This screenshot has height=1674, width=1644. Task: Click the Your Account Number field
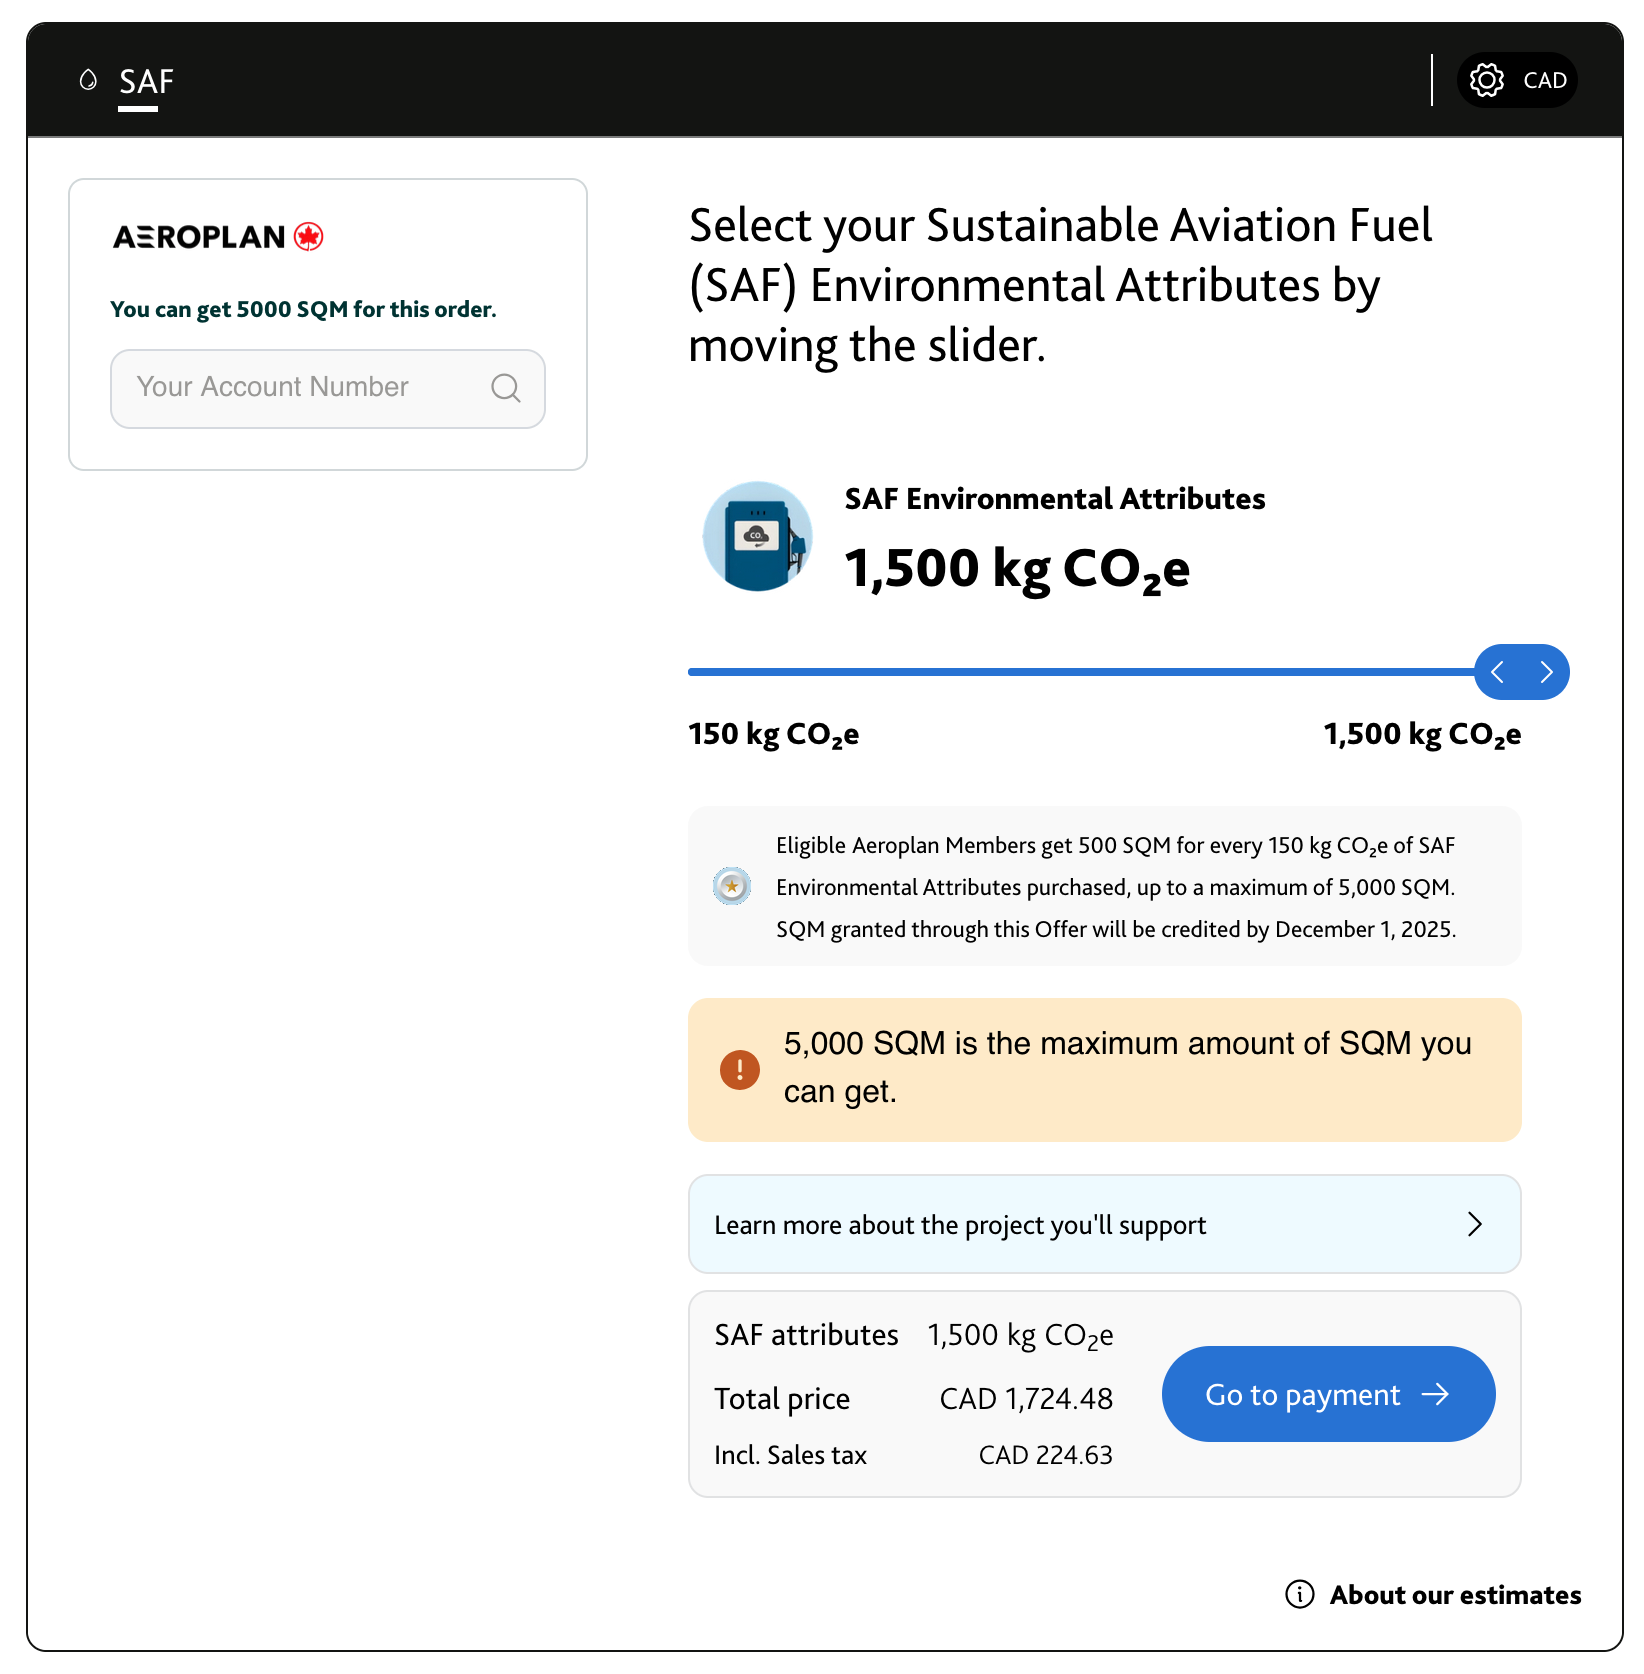point(328,388)
